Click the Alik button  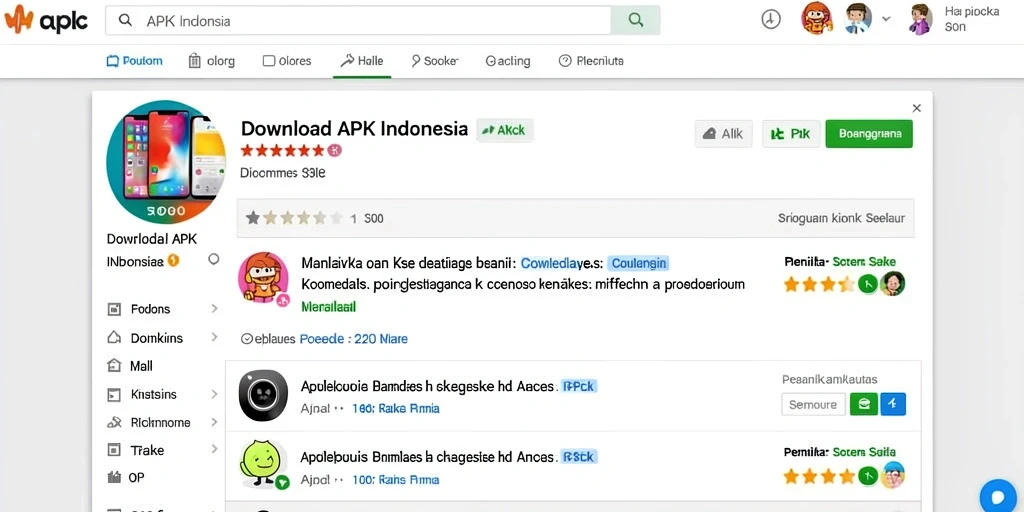724,134
